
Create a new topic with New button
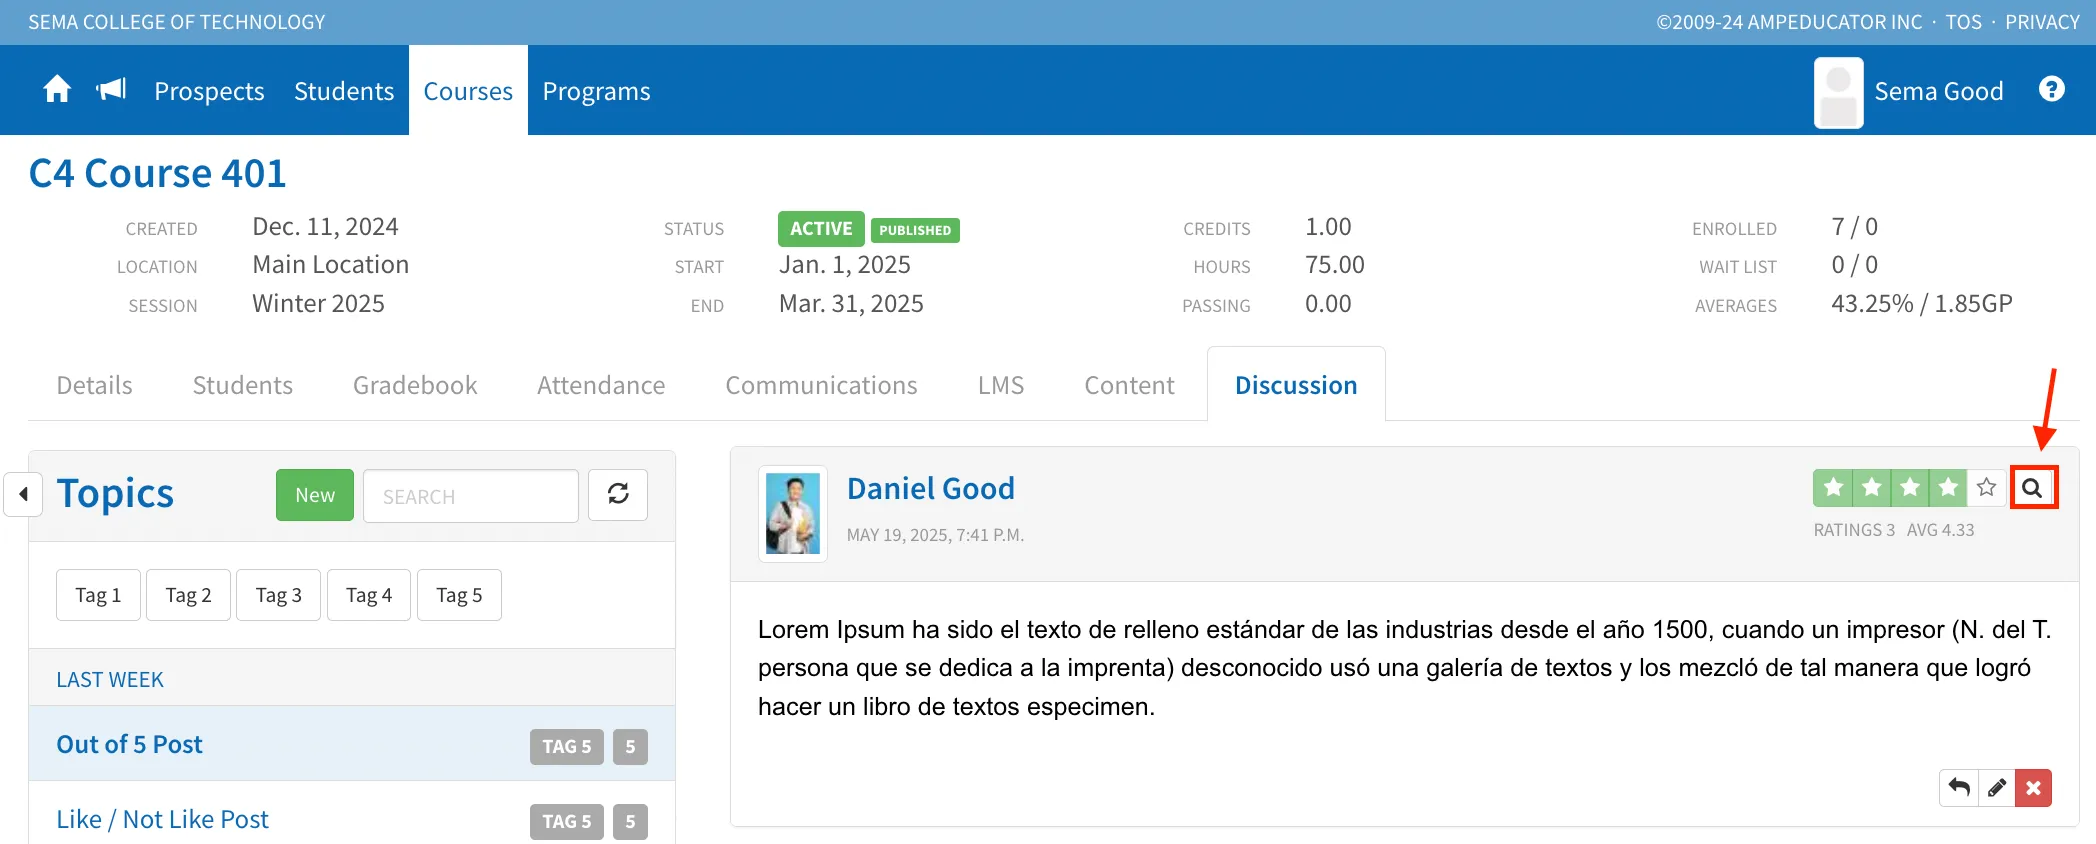(x=315, y=495)
